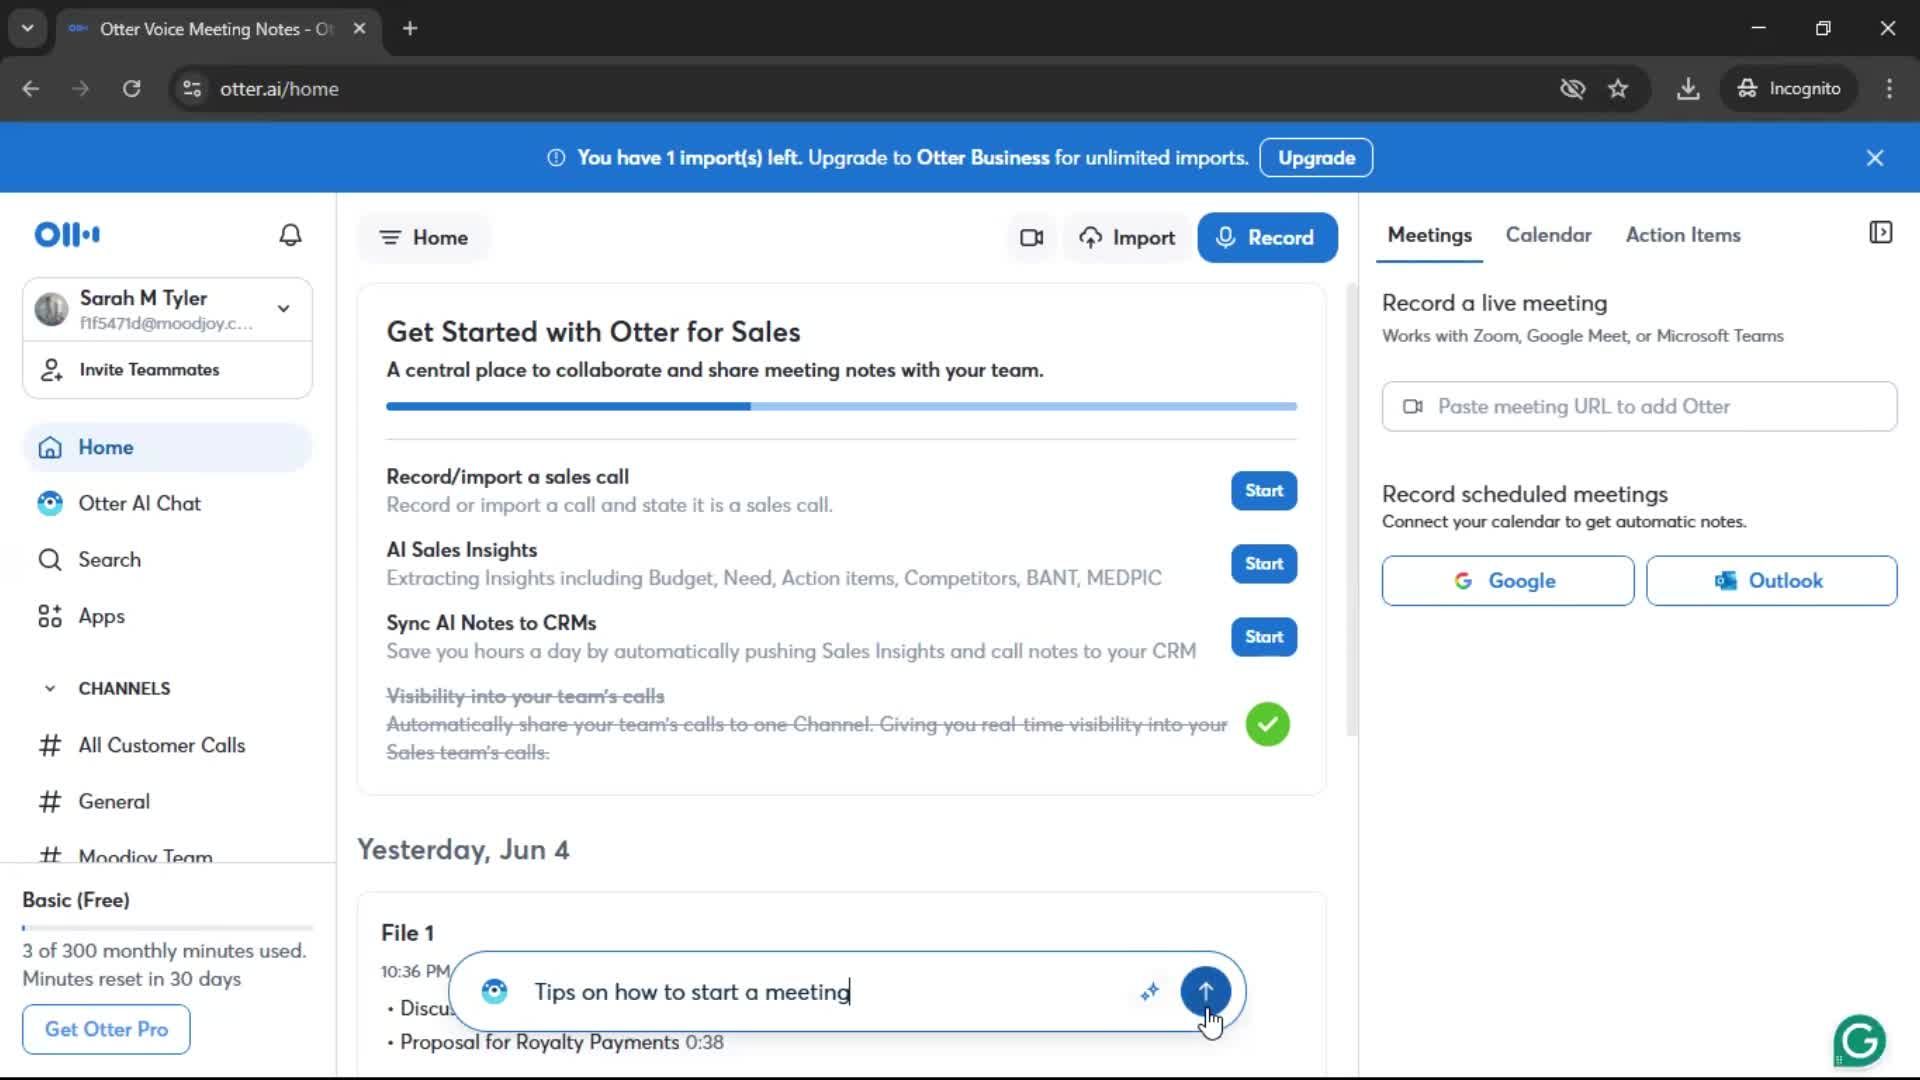Open the notifications bell

coord(290,235)
